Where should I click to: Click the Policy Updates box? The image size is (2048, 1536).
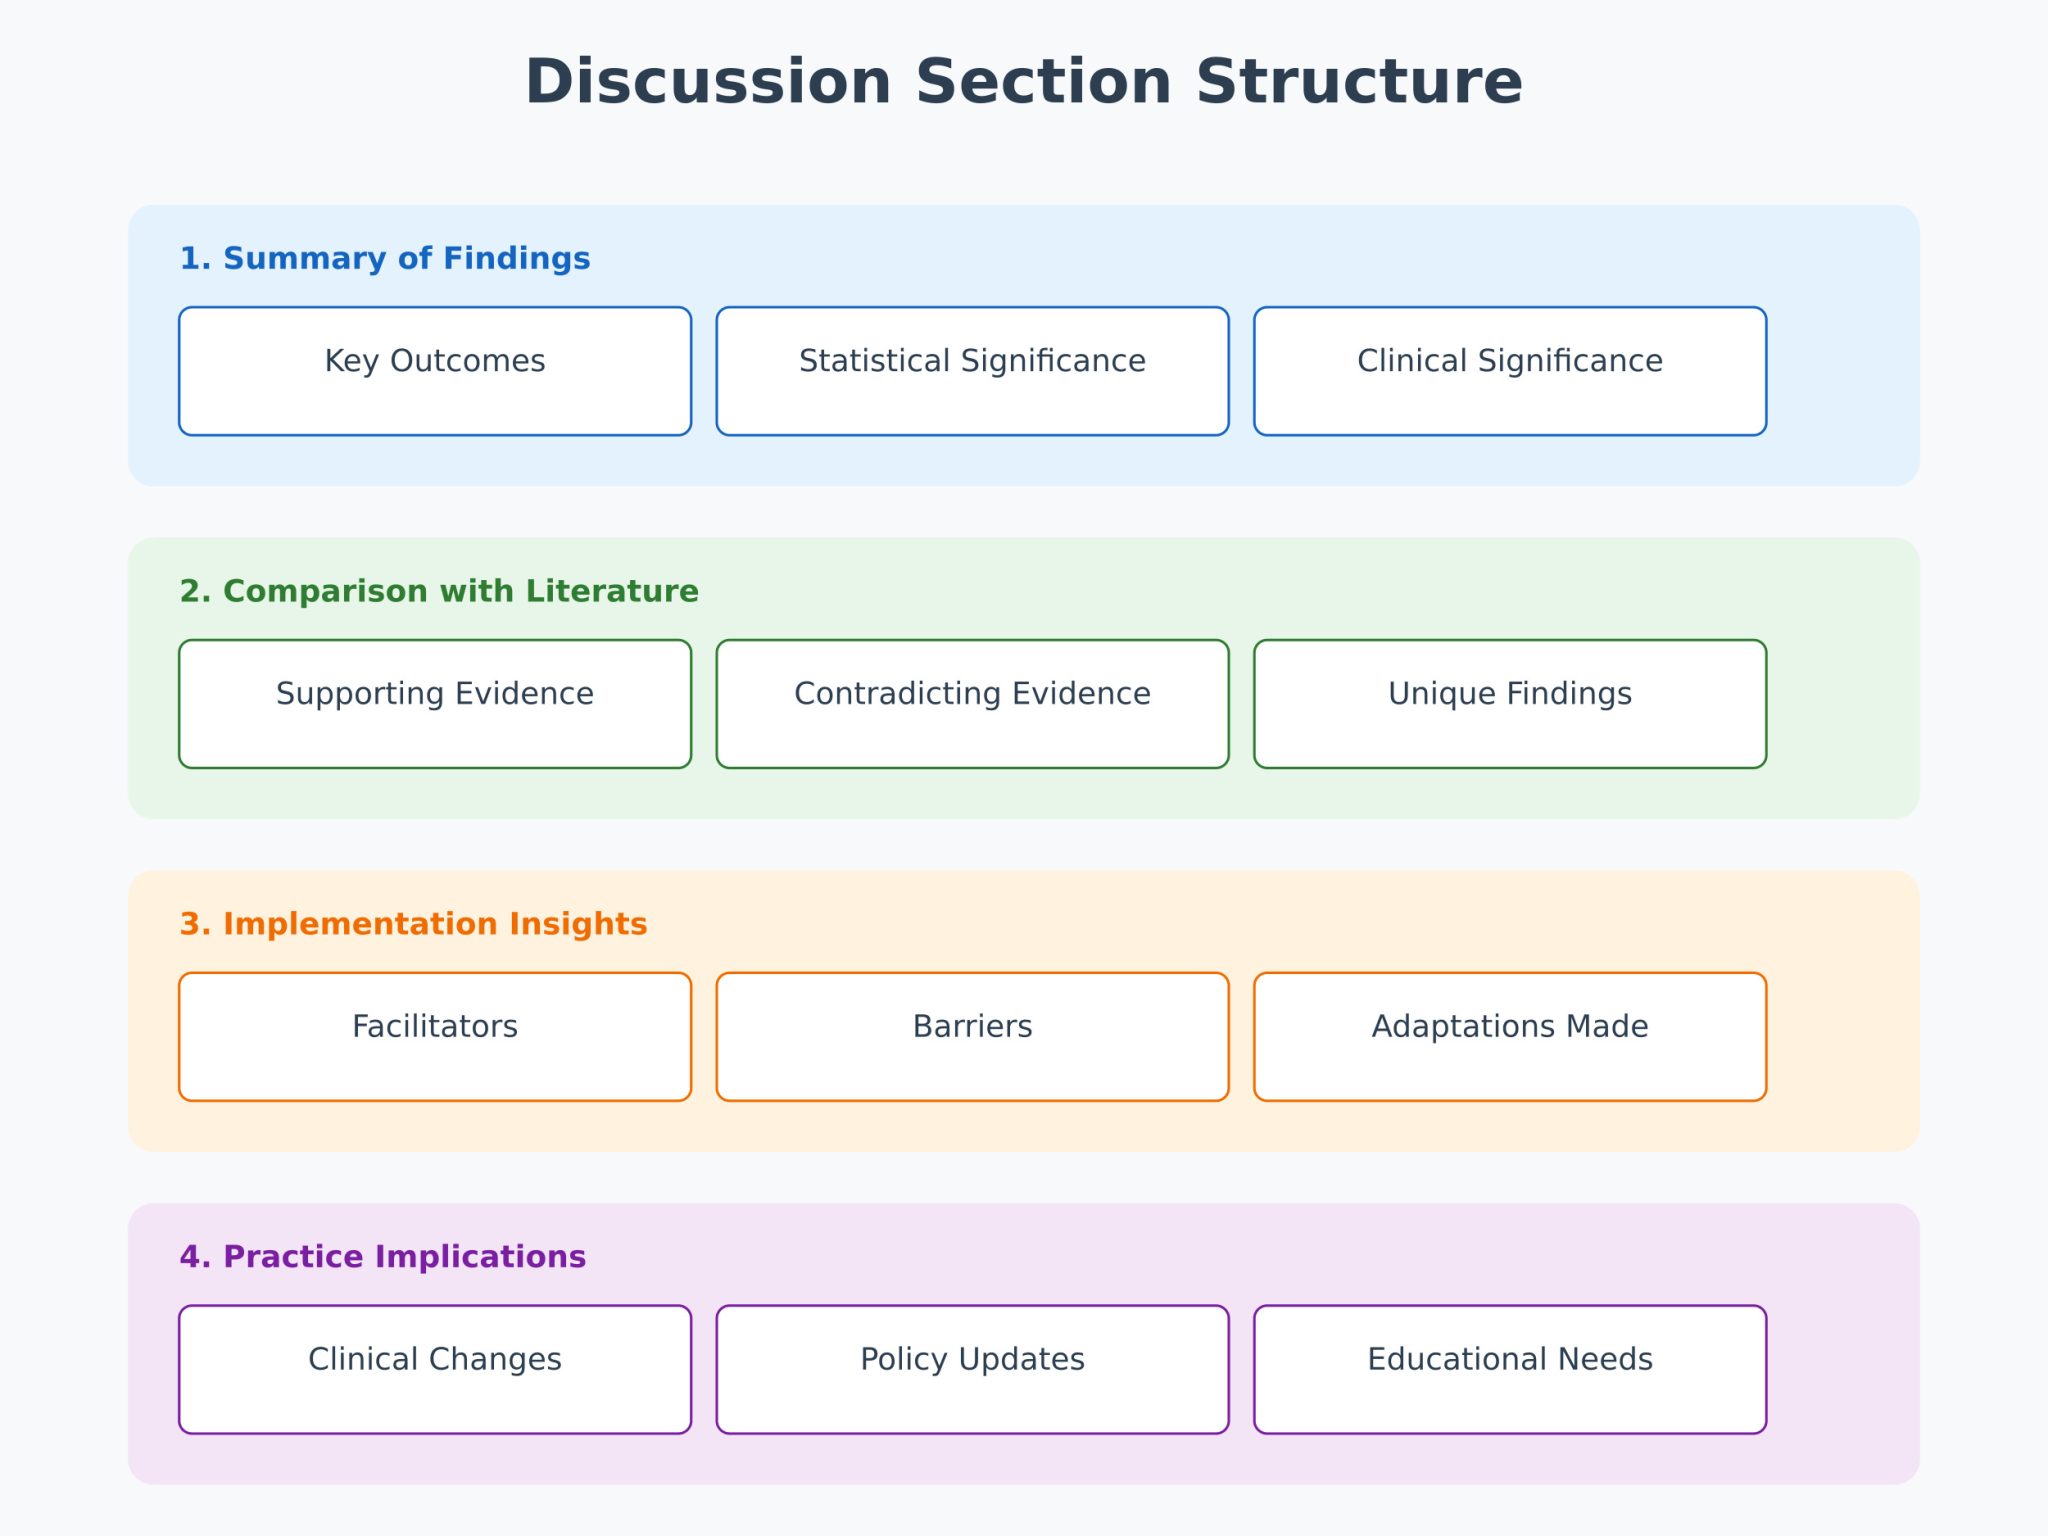(972, 1369)
